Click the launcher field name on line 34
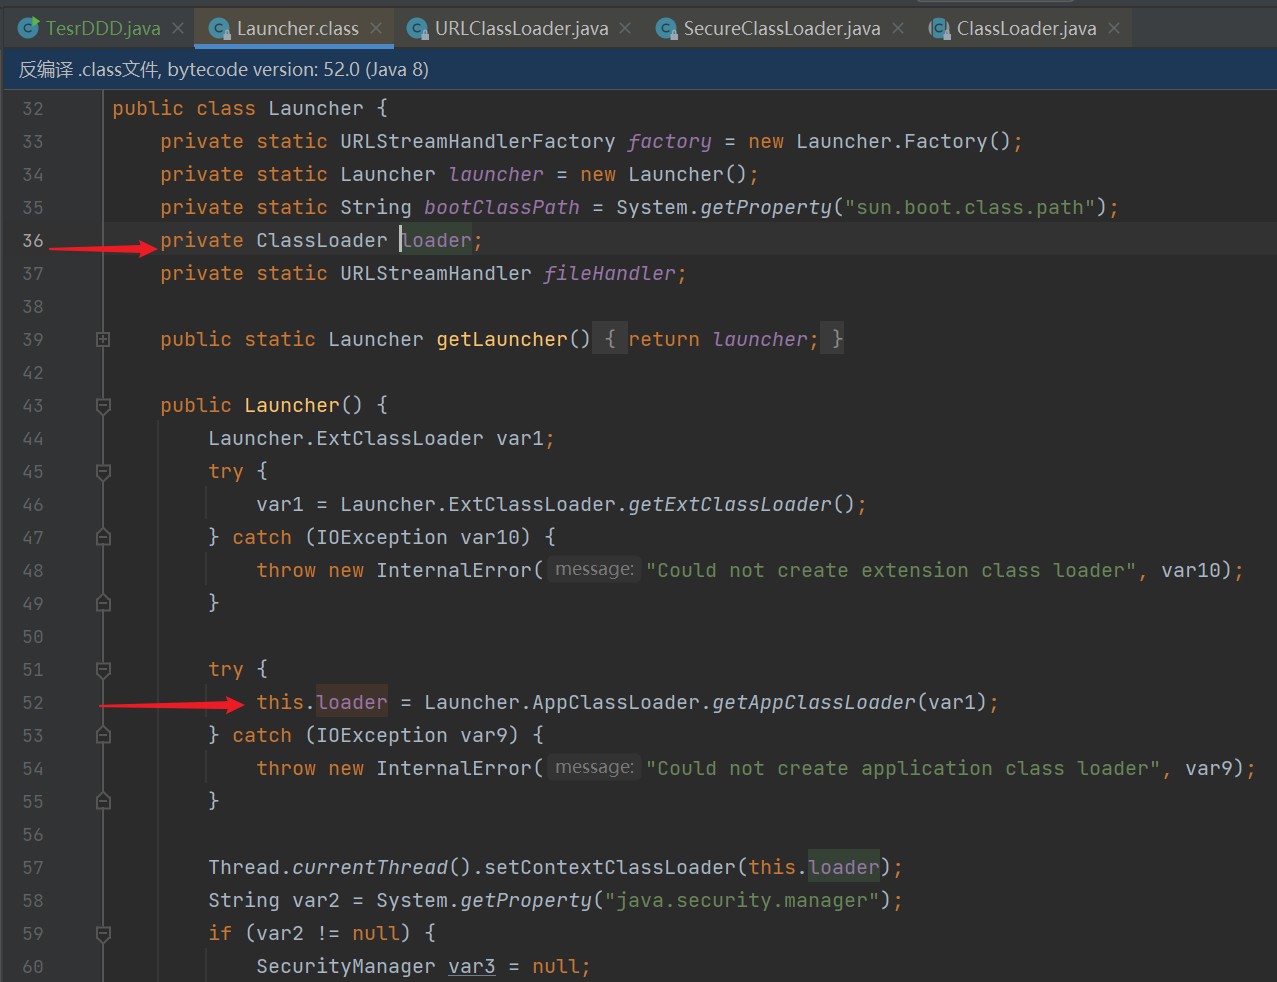The image size is (1277, 982). (496, 174)
